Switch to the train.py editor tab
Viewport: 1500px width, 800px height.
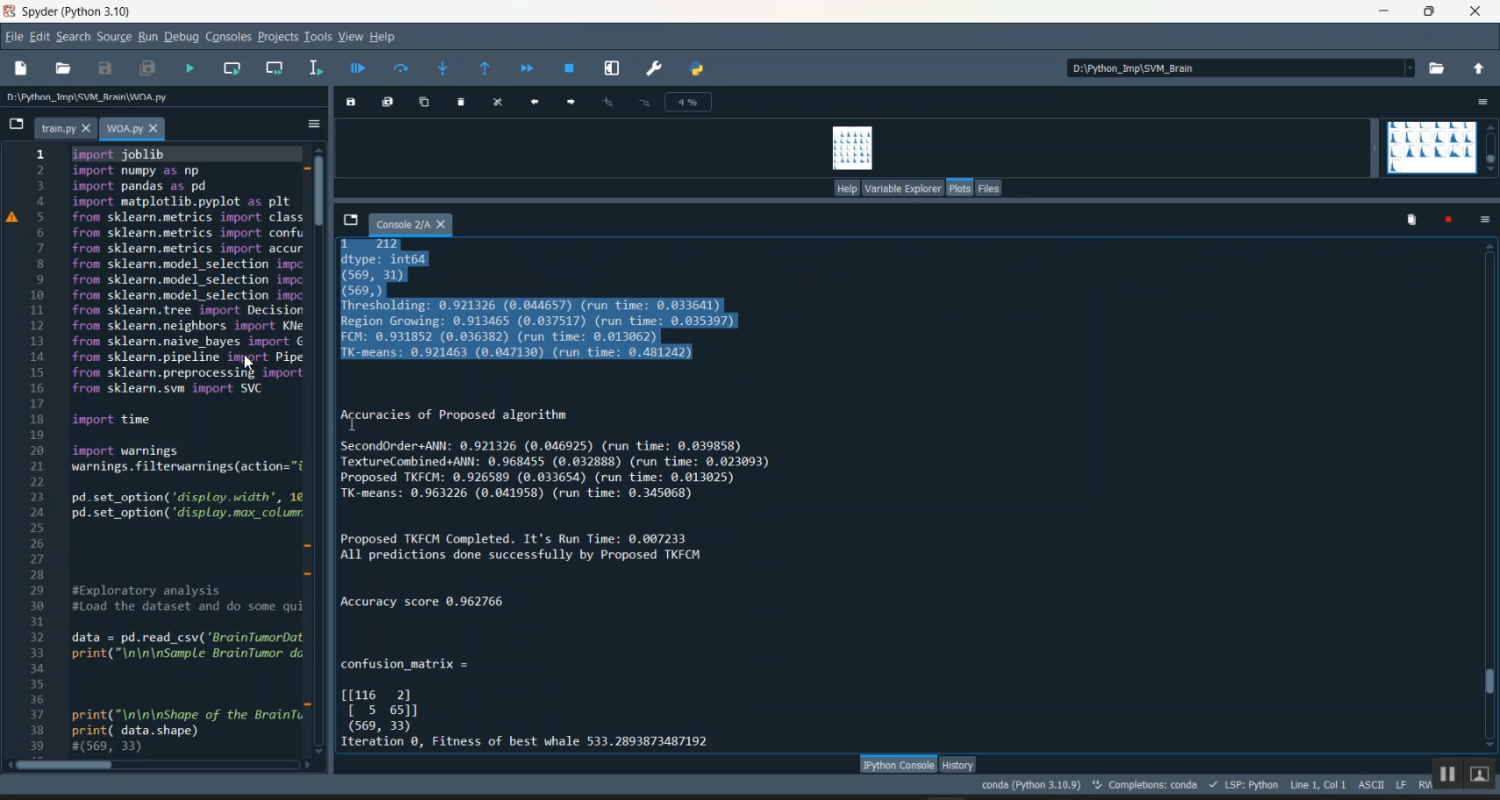pos(58,129)
